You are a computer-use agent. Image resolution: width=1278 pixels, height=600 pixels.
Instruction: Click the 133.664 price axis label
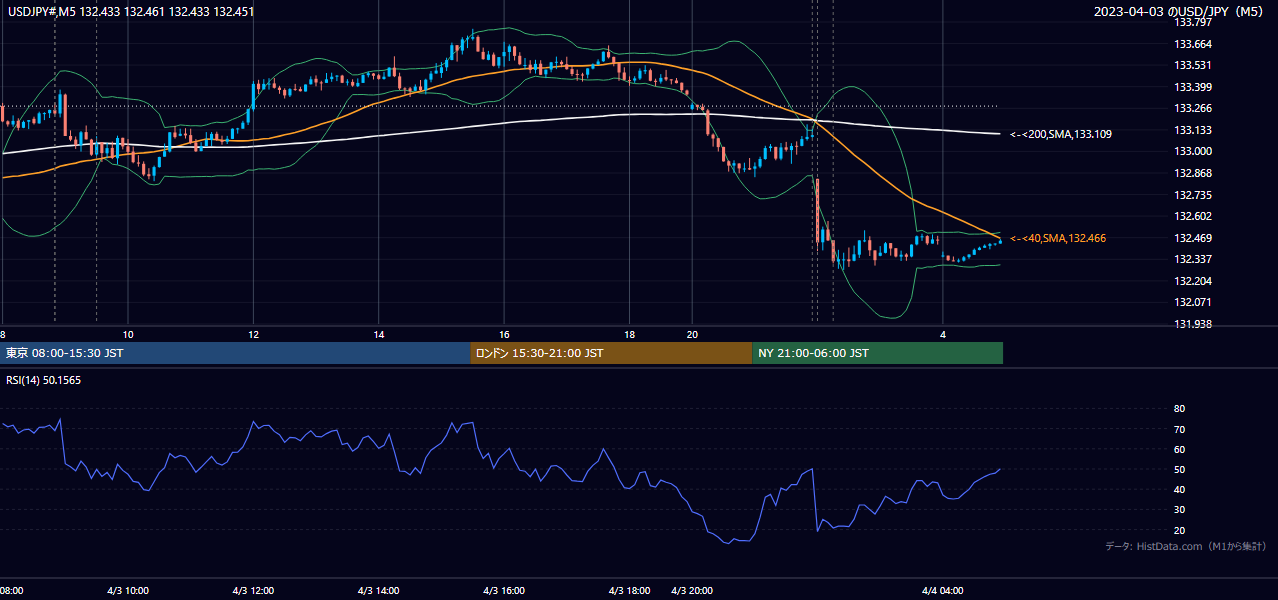pos(1192,44)
